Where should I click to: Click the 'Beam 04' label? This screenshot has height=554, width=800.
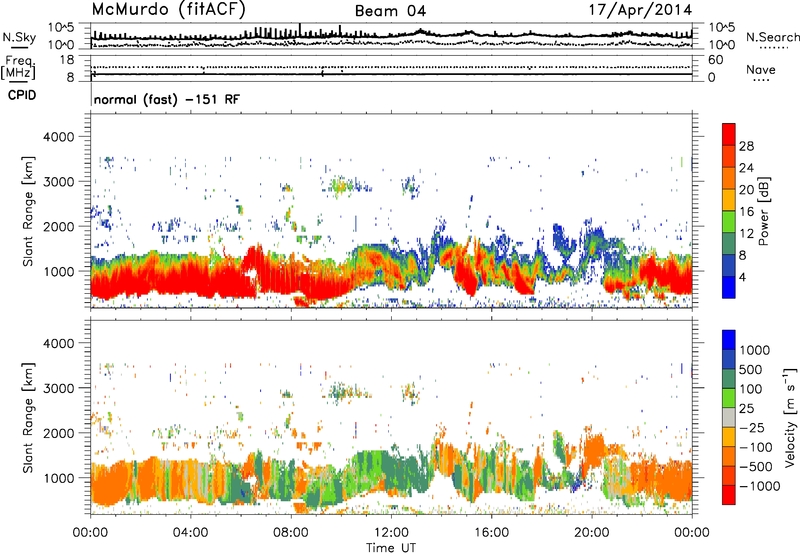[390, 11]
